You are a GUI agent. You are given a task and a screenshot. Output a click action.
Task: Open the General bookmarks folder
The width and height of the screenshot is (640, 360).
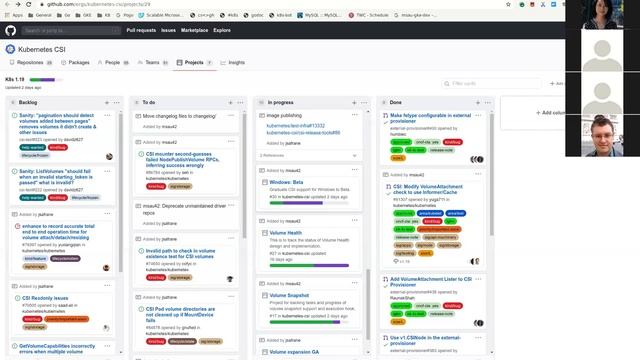tap(40, 15)
